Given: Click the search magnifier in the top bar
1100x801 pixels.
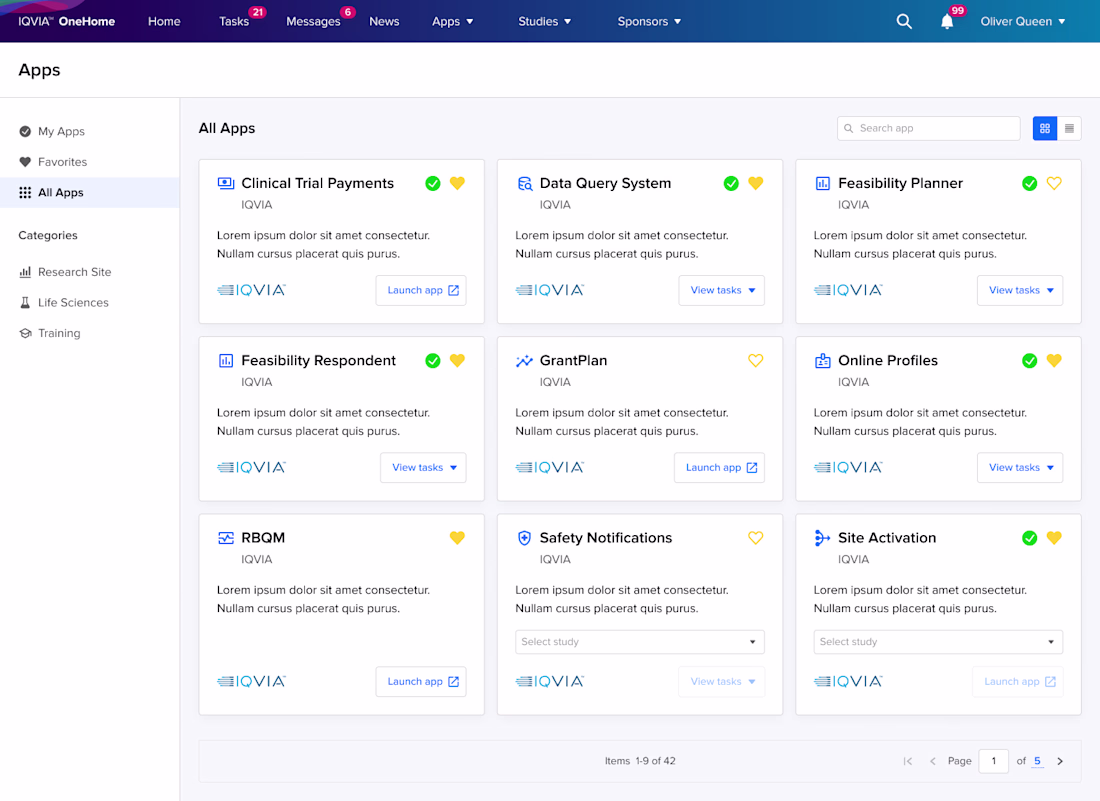Looking at the screenshot, I should click(x=904, y=22).
